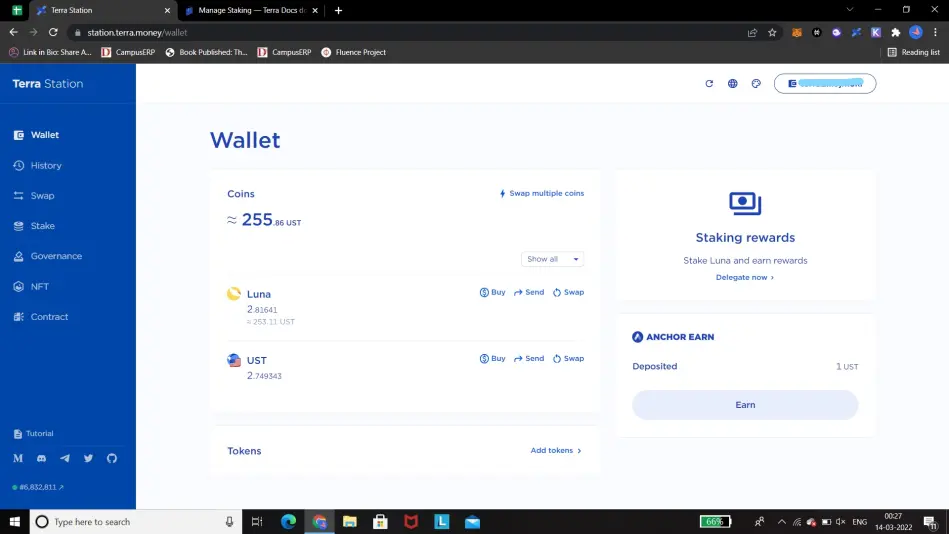
Task: Open the Telegram icon link
Action: 65,458
